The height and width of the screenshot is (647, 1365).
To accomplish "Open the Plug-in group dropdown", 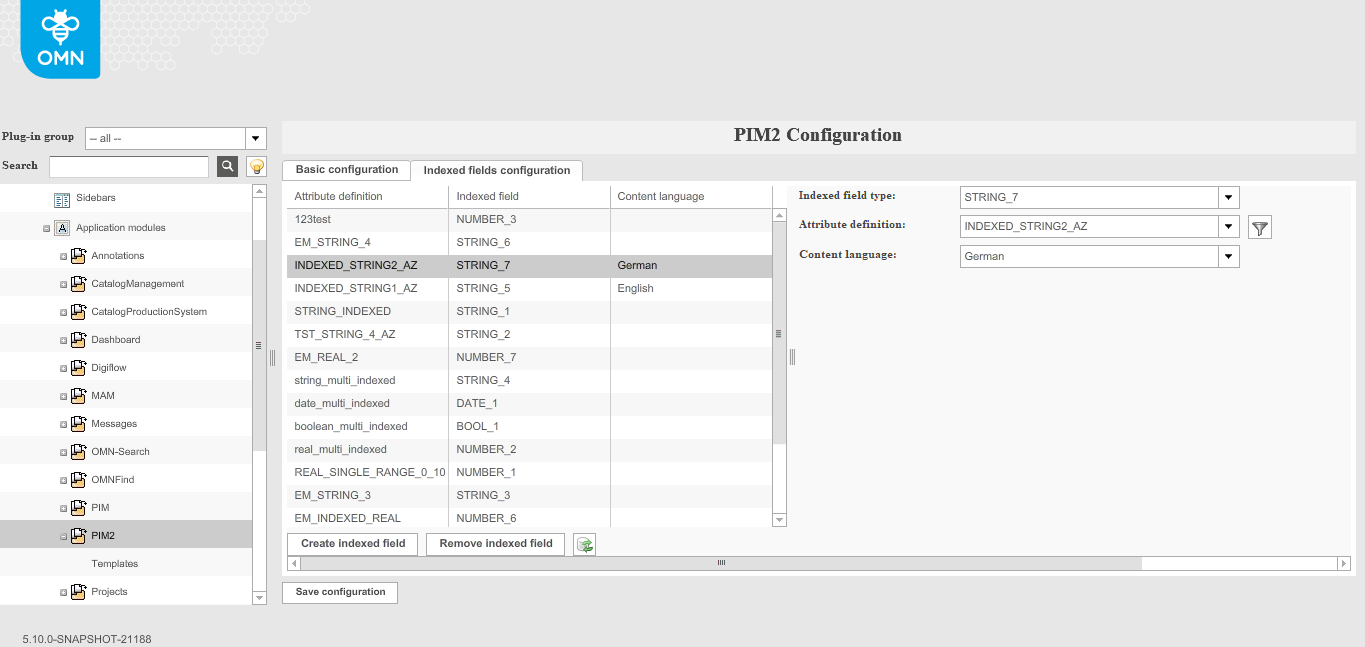I will coord(255,137).
